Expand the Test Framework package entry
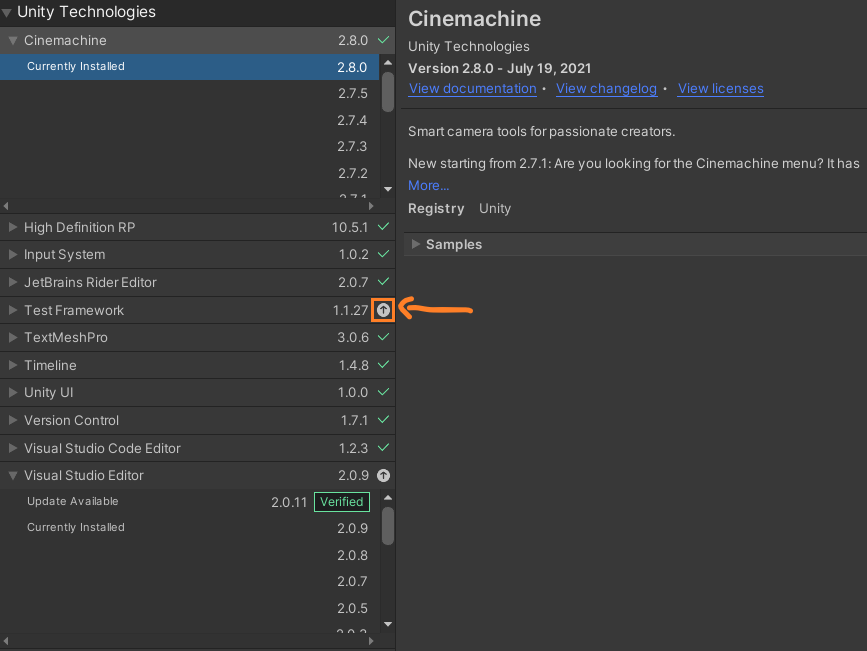 13,310
